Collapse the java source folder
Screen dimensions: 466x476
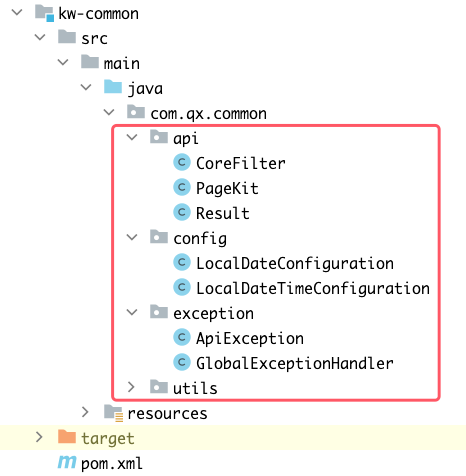click(86, 87)
